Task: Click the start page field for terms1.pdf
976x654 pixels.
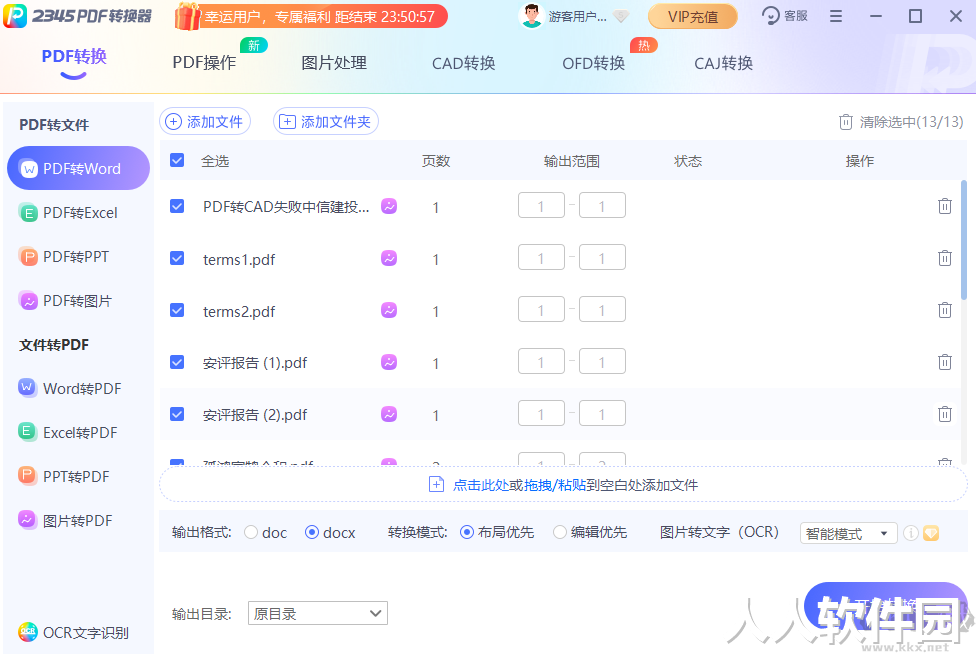Action: (541, 258)
